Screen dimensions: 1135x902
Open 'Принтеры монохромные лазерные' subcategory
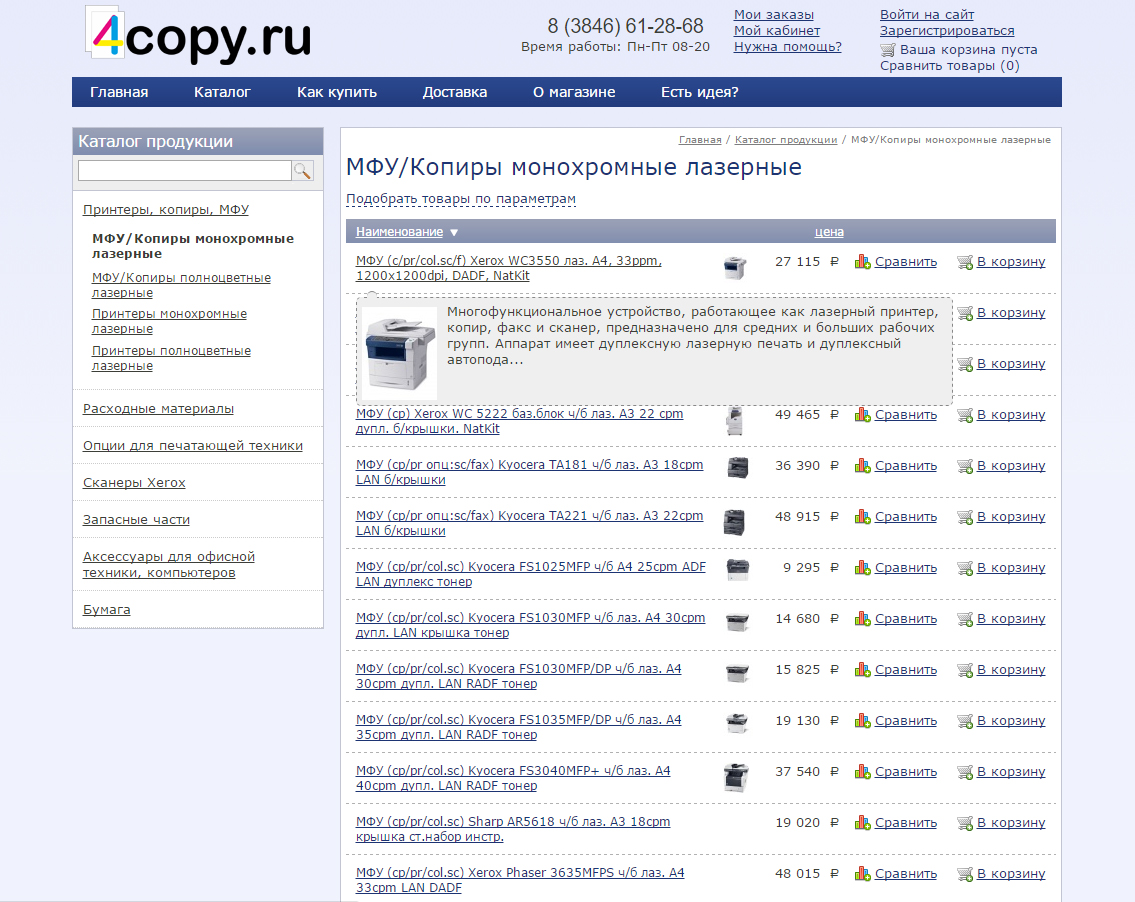169,321
